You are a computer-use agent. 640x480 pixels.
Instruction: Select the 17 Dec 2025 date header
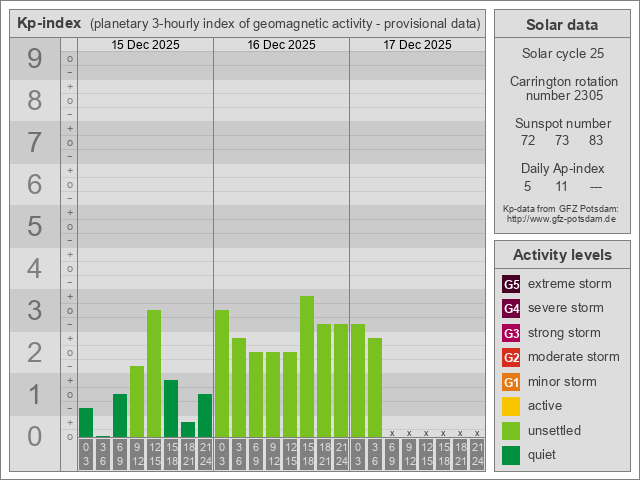(417, 45)
